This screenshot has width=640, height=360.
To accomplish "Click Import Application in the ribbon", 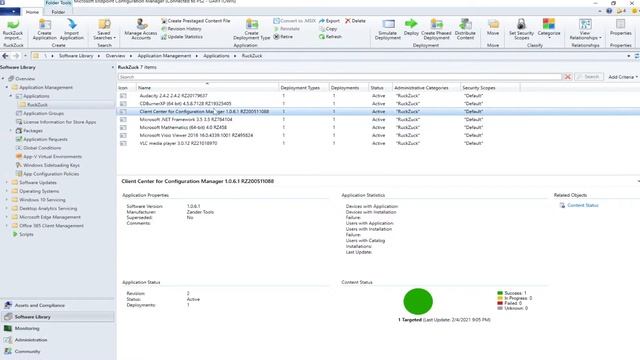I will point(71,29).
